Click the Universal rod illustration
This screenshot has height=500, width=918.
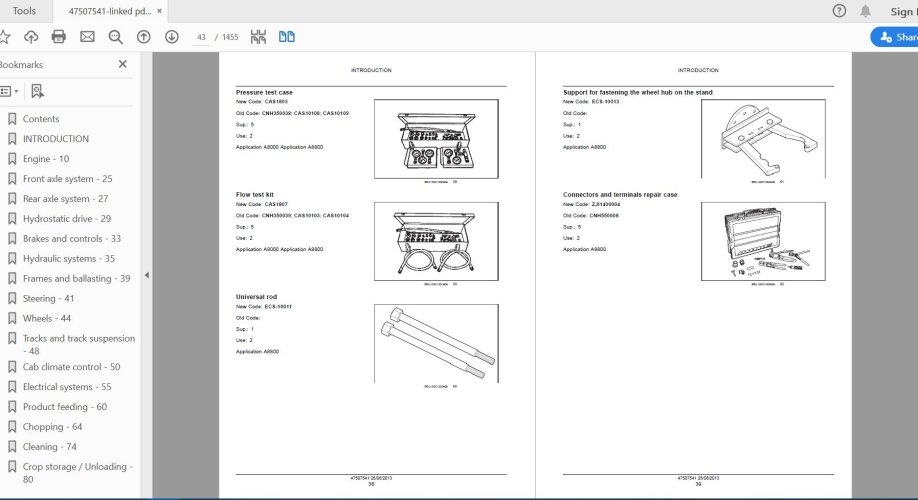436,343
